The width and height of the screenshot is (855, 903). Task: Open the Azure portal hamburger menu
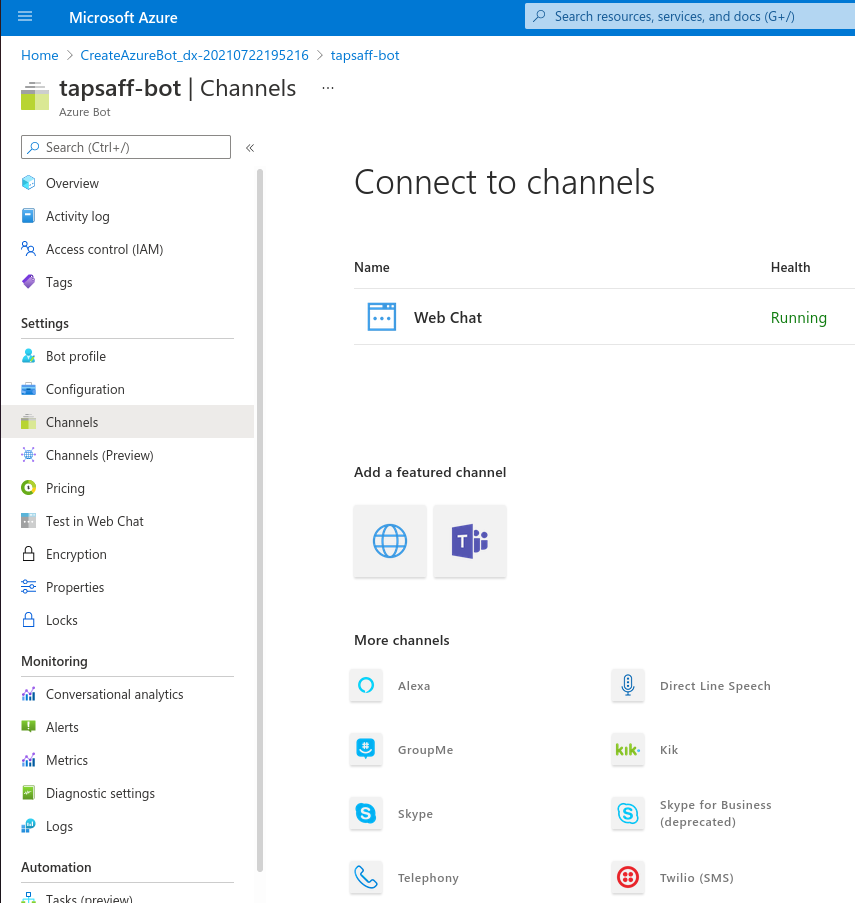pyautogui.click(x=25, y=17)
